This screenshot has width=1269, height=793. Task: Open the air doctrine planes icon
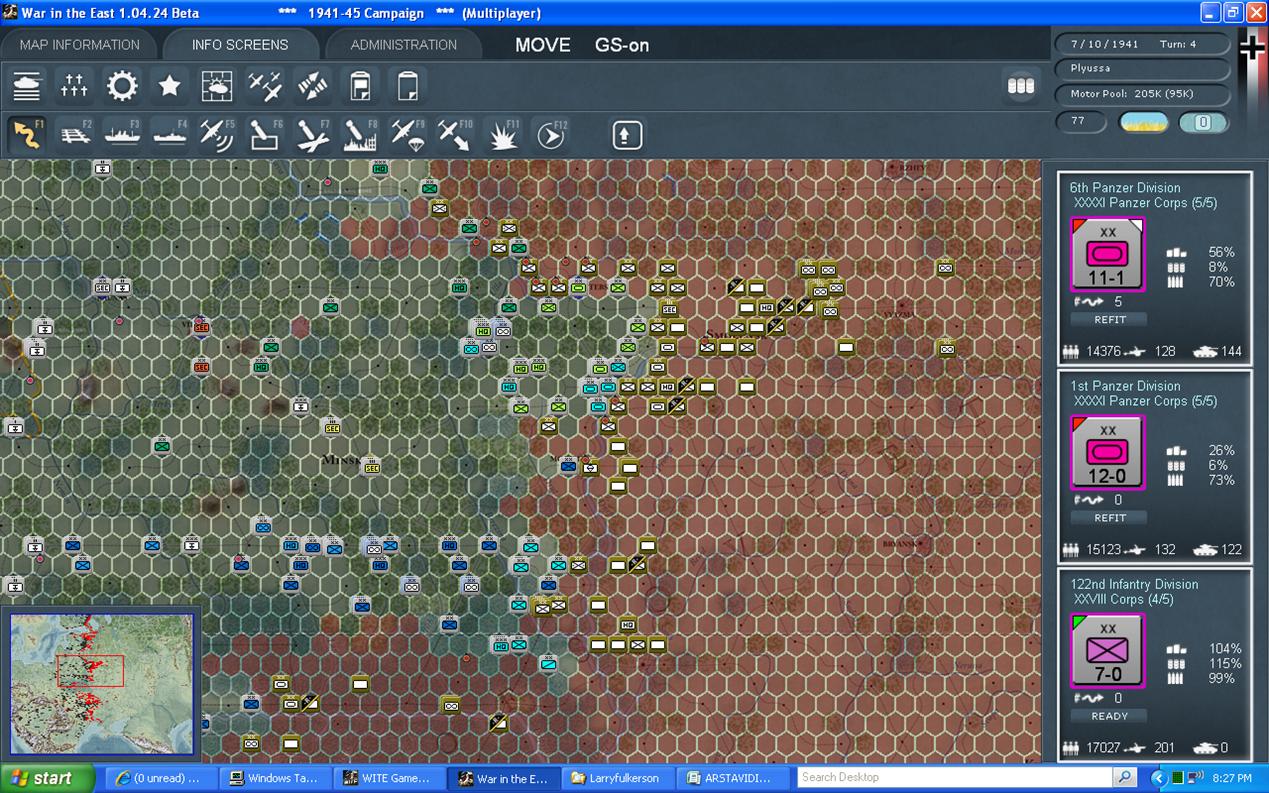pyautogui.click(x=265, y=86)
